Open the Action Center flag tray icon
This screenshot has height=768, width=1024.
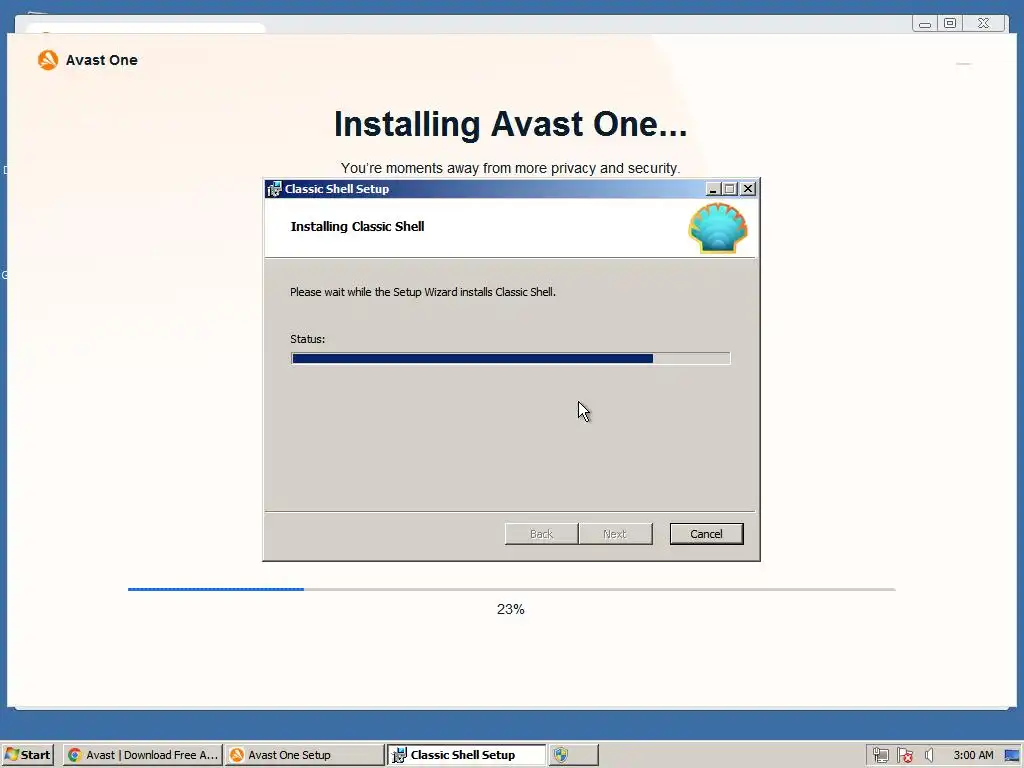point(904,755)
